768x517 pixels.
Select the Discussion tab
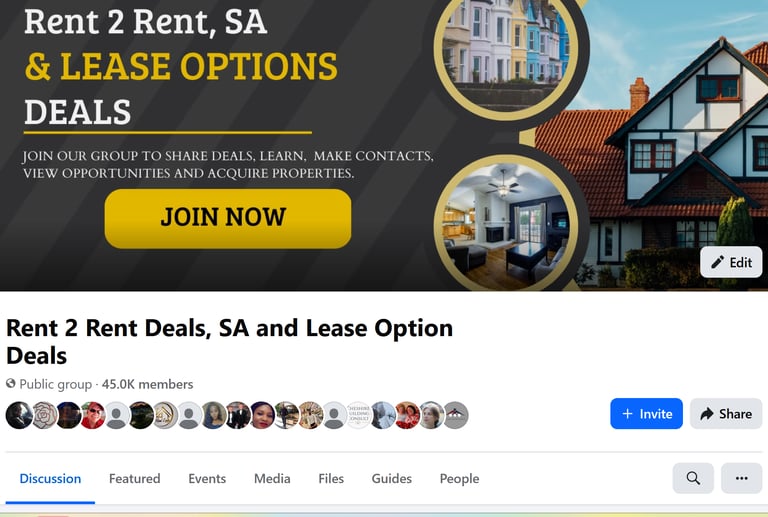[50, 478]
